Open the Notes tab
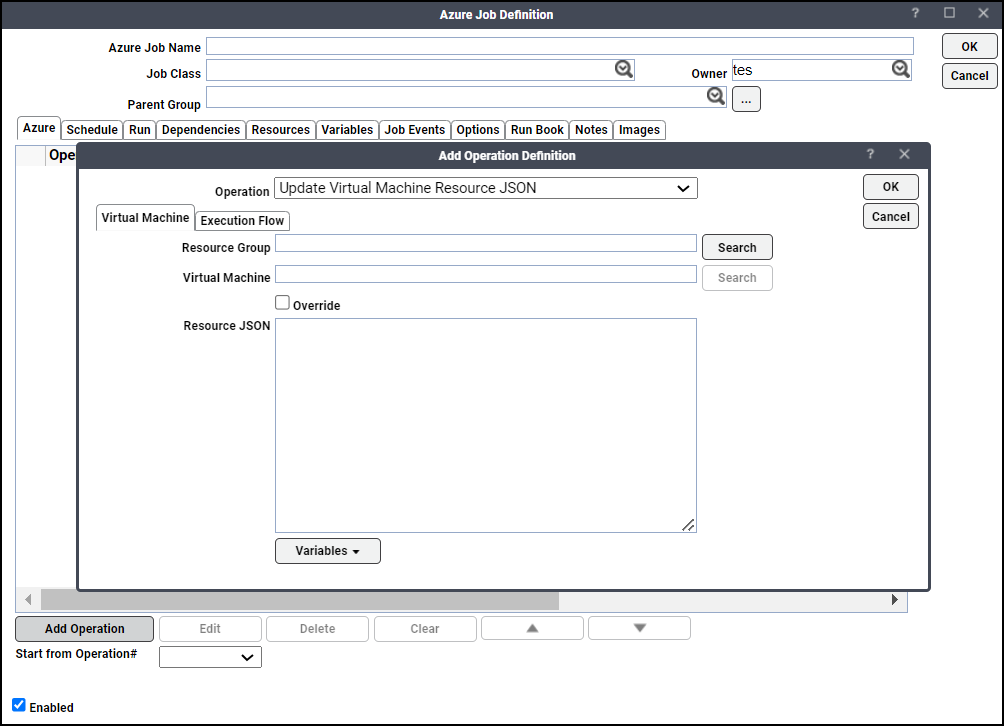The image size is (1004, 726). [591, 130]
